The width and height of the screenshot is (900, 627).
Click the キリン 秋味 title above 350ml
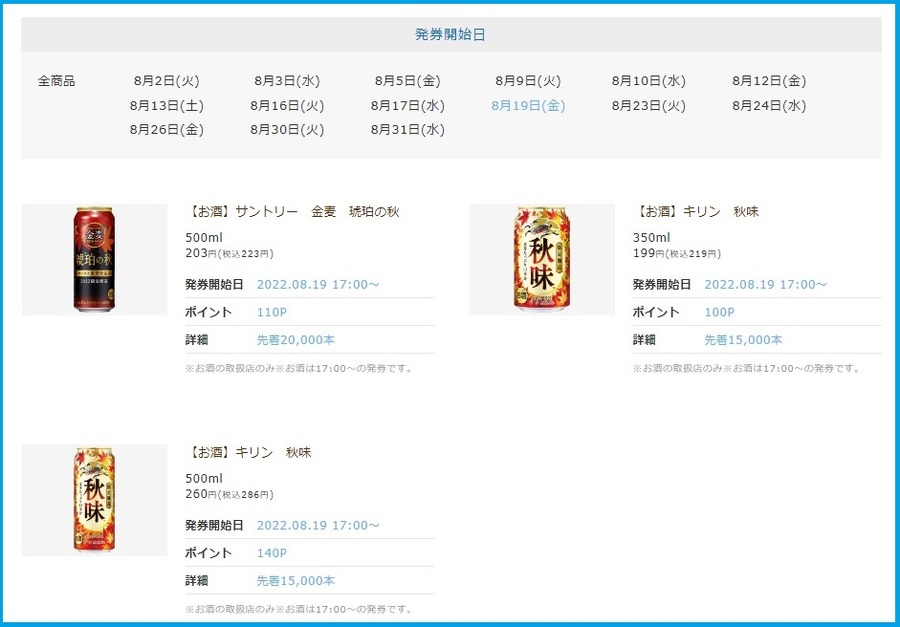pyautogui.click(x=696, y=212)
